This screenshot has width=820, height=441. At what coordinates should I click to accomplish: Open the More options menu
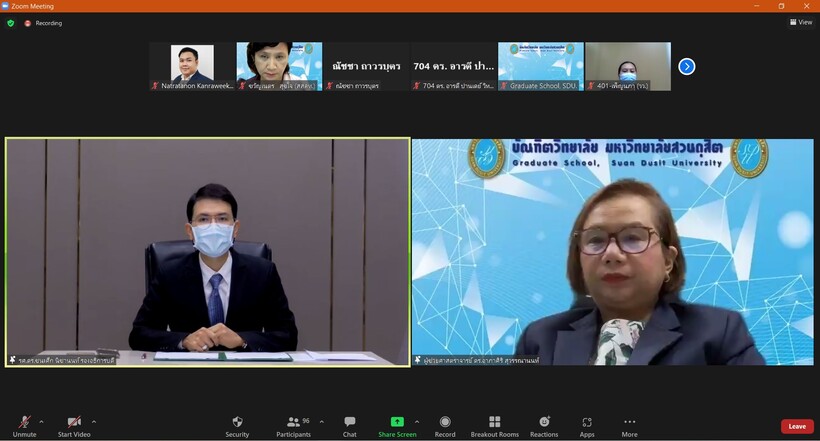coord(629,426)
